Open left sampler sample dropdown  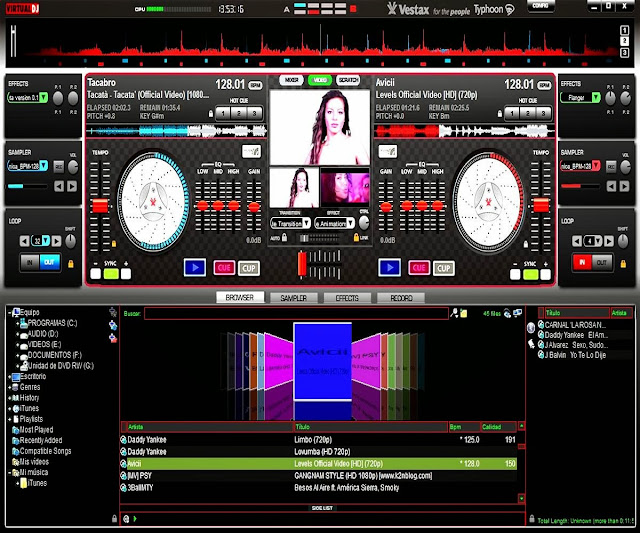coord(43,166)
